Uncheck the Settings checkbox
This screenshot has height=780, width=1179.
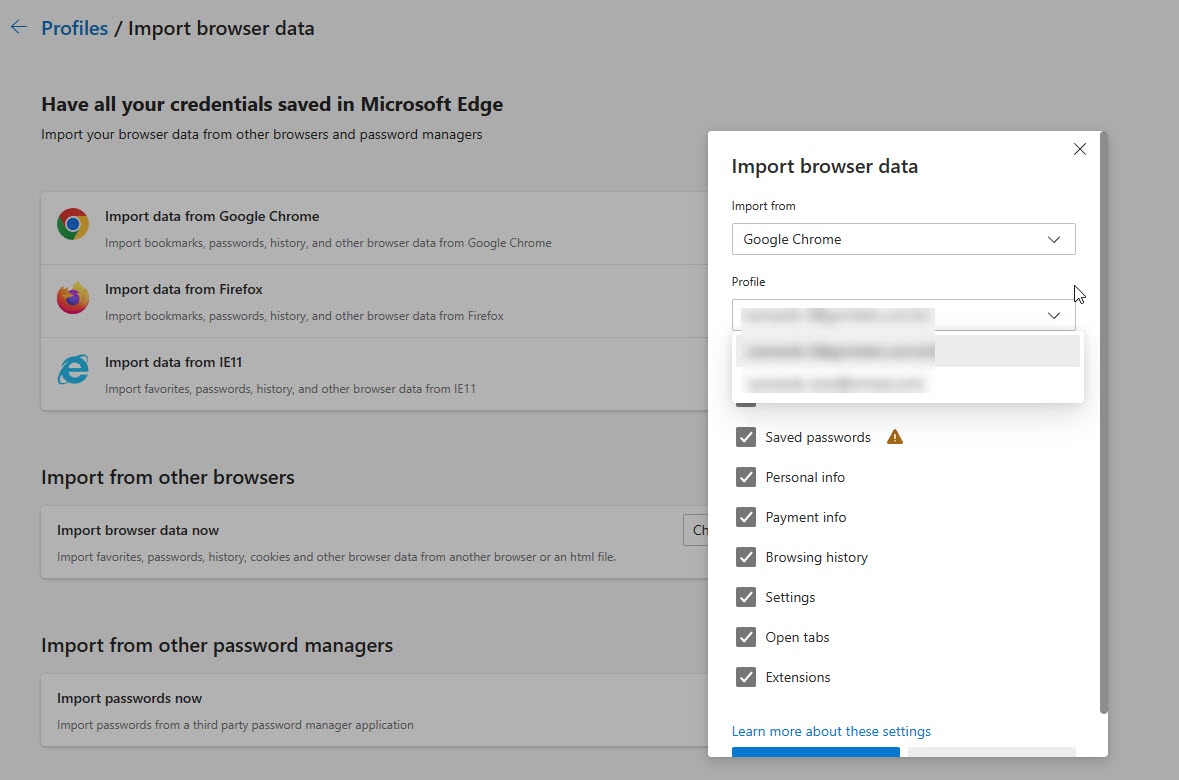pyautogui.click(x=746, y=597)
